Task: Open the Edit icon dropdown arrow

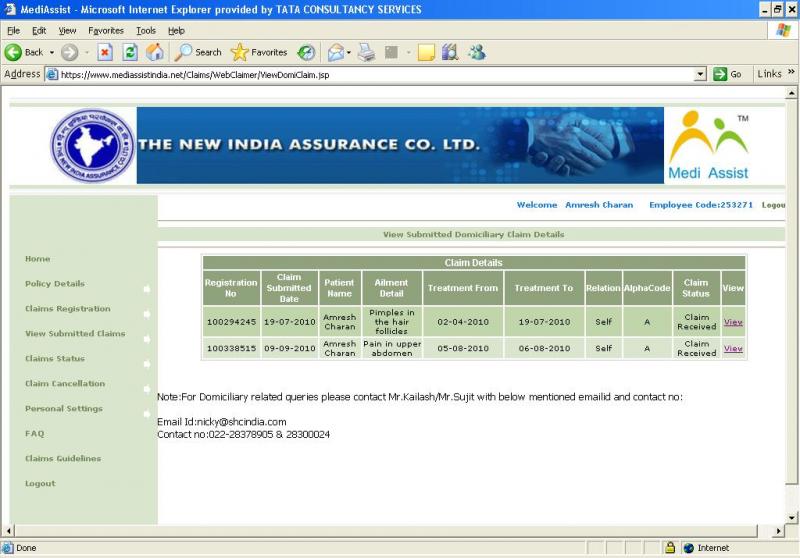Action: click(x=408, y=52)
